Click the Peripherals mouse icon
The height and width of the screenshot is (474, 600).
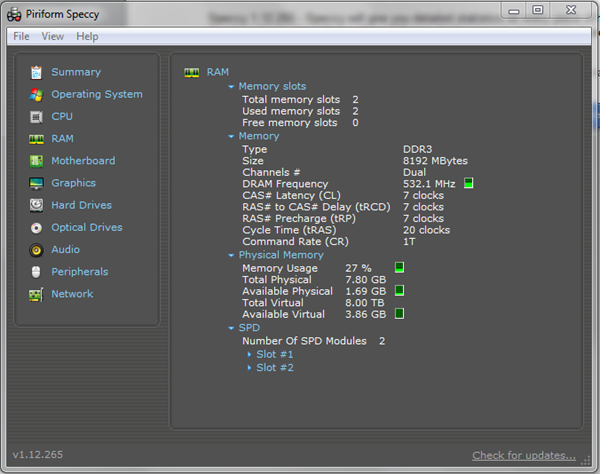click(36, 272)
